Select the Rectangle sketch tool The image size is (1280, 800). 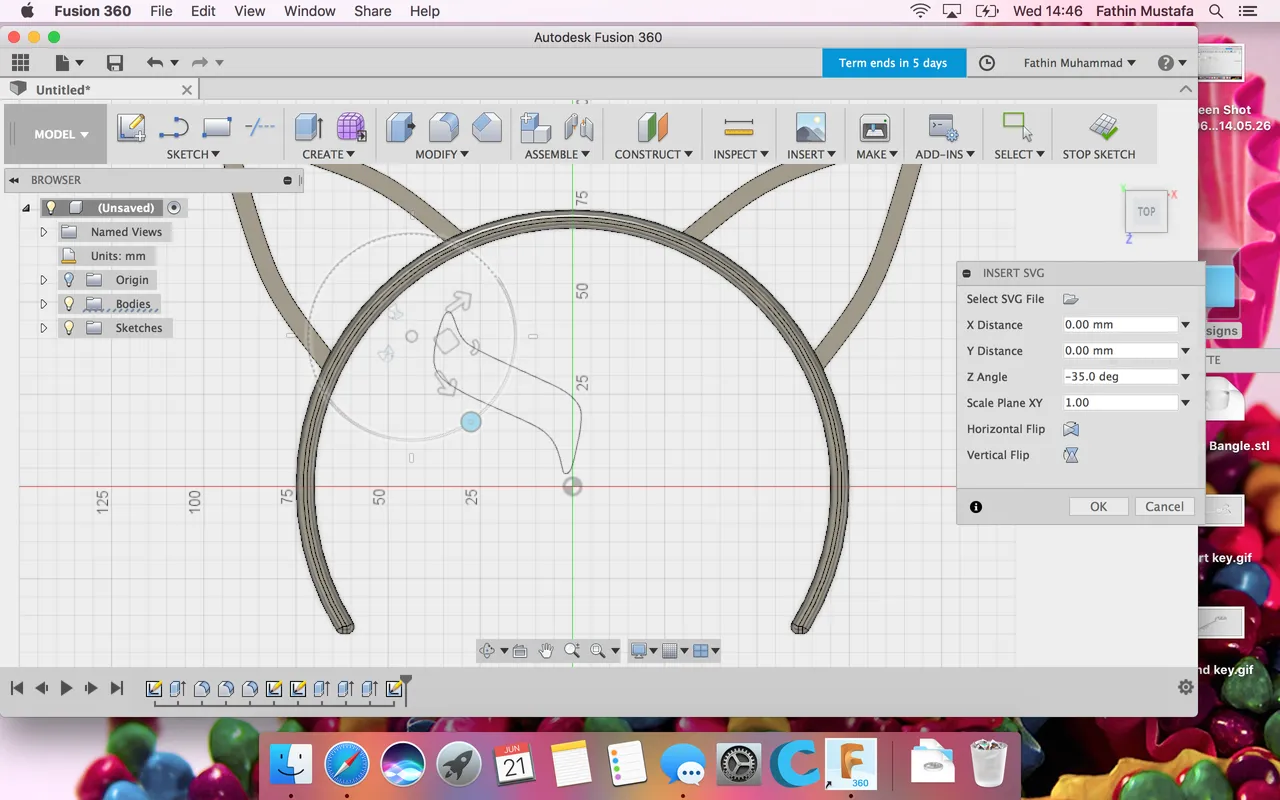pos(217,128)
